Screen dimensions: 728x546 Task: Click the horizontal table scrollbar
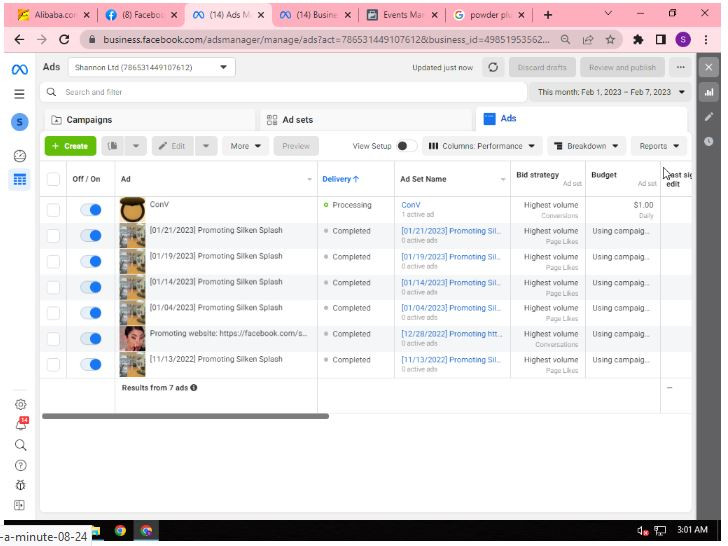click(x=186, y=416)
